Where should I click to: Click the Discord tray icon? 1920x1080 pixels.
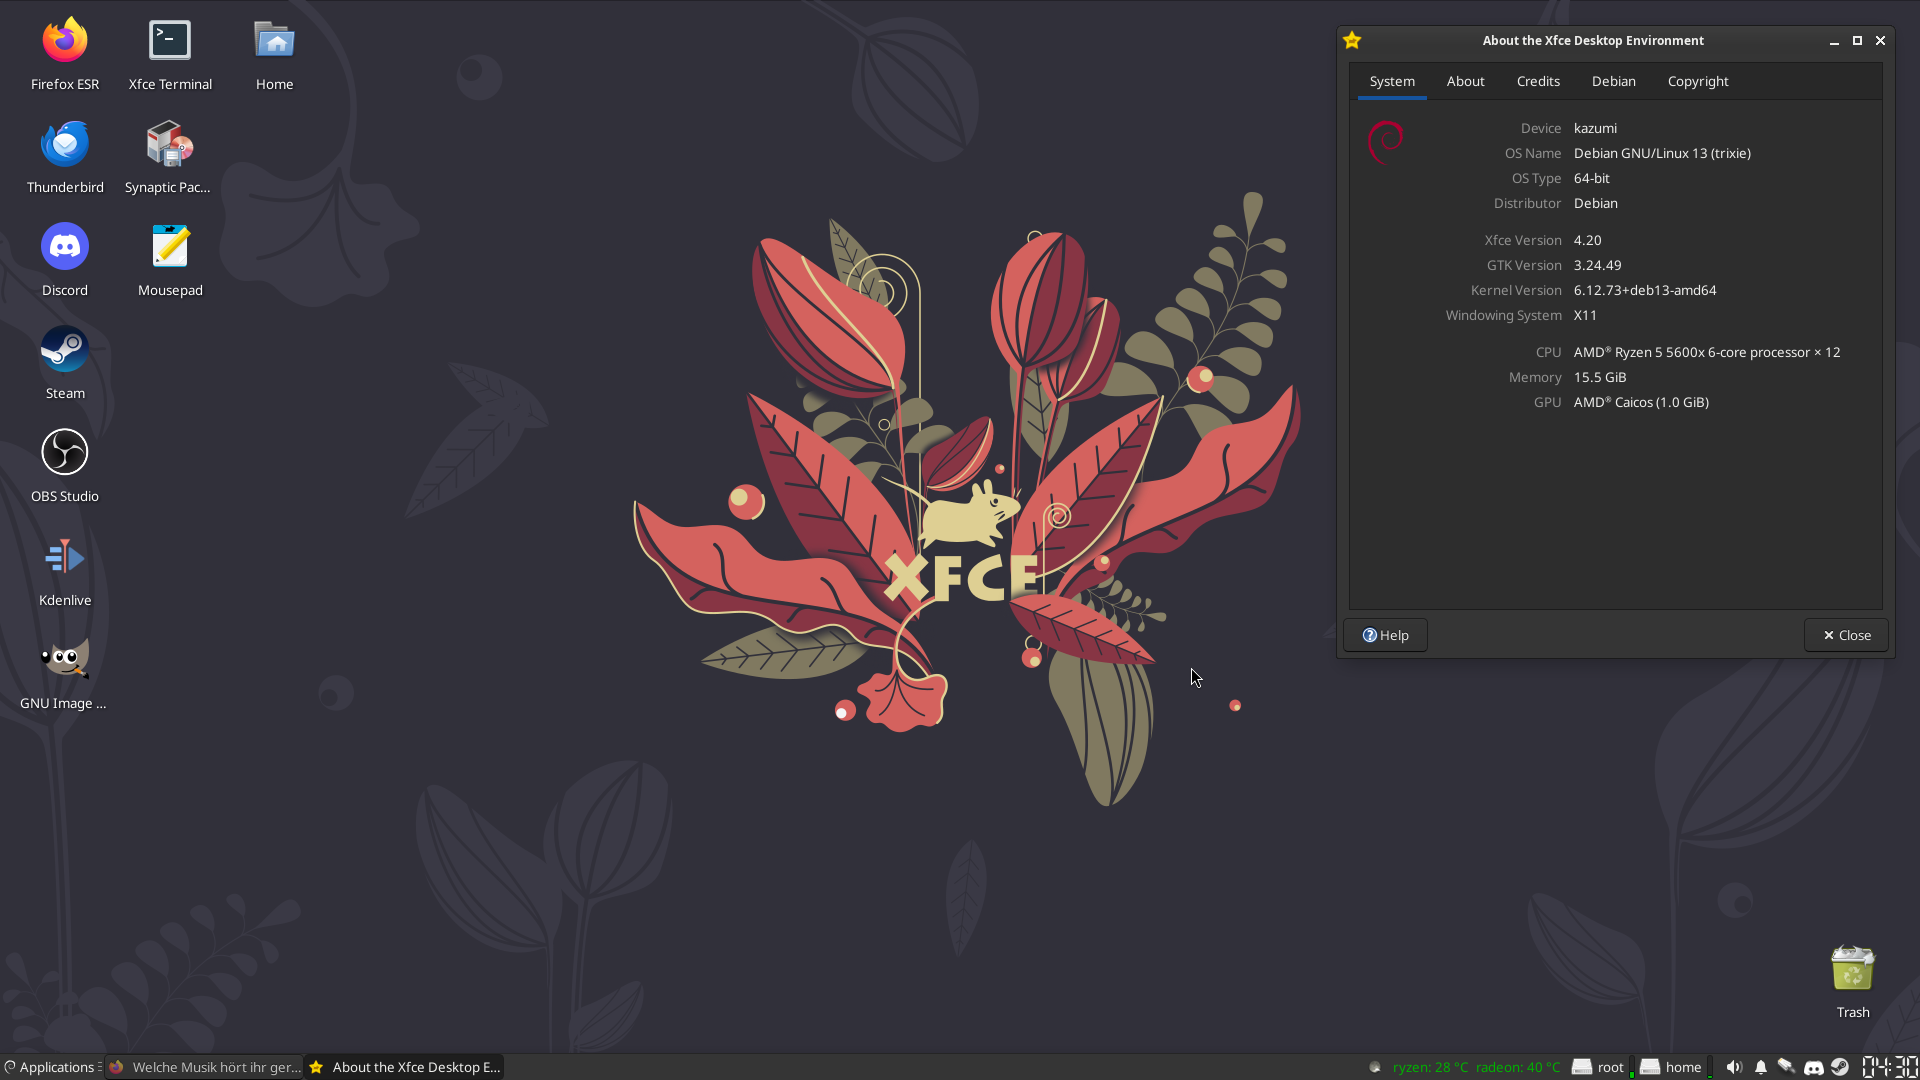[x=1813, y=1067]
